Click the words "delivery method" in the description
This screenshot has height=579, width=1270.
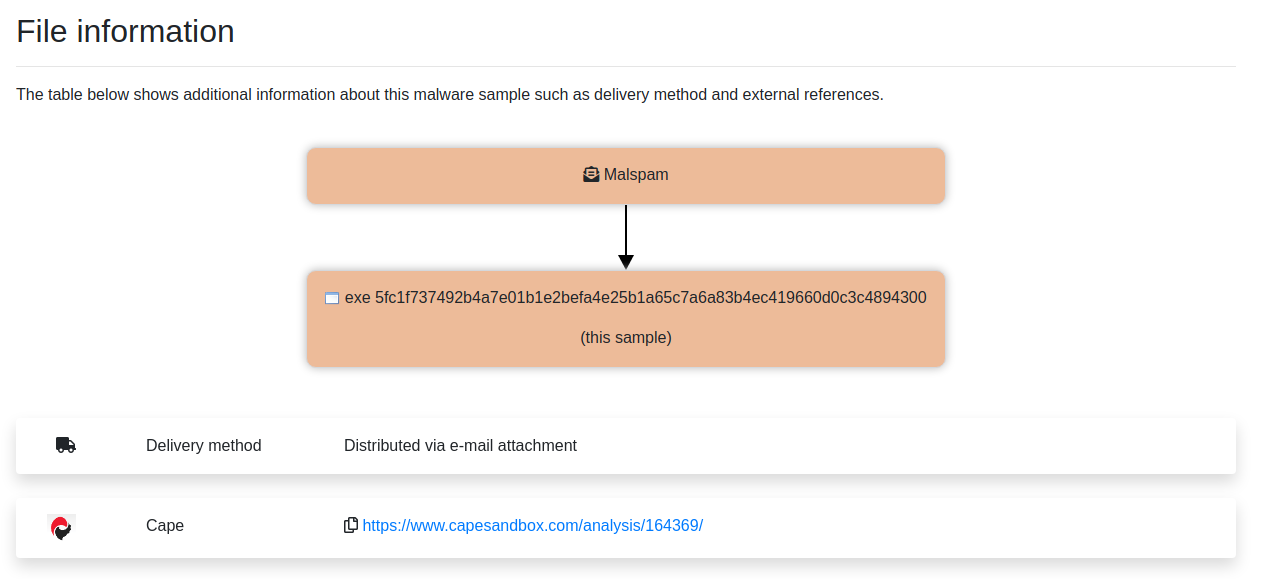point(652,95)
